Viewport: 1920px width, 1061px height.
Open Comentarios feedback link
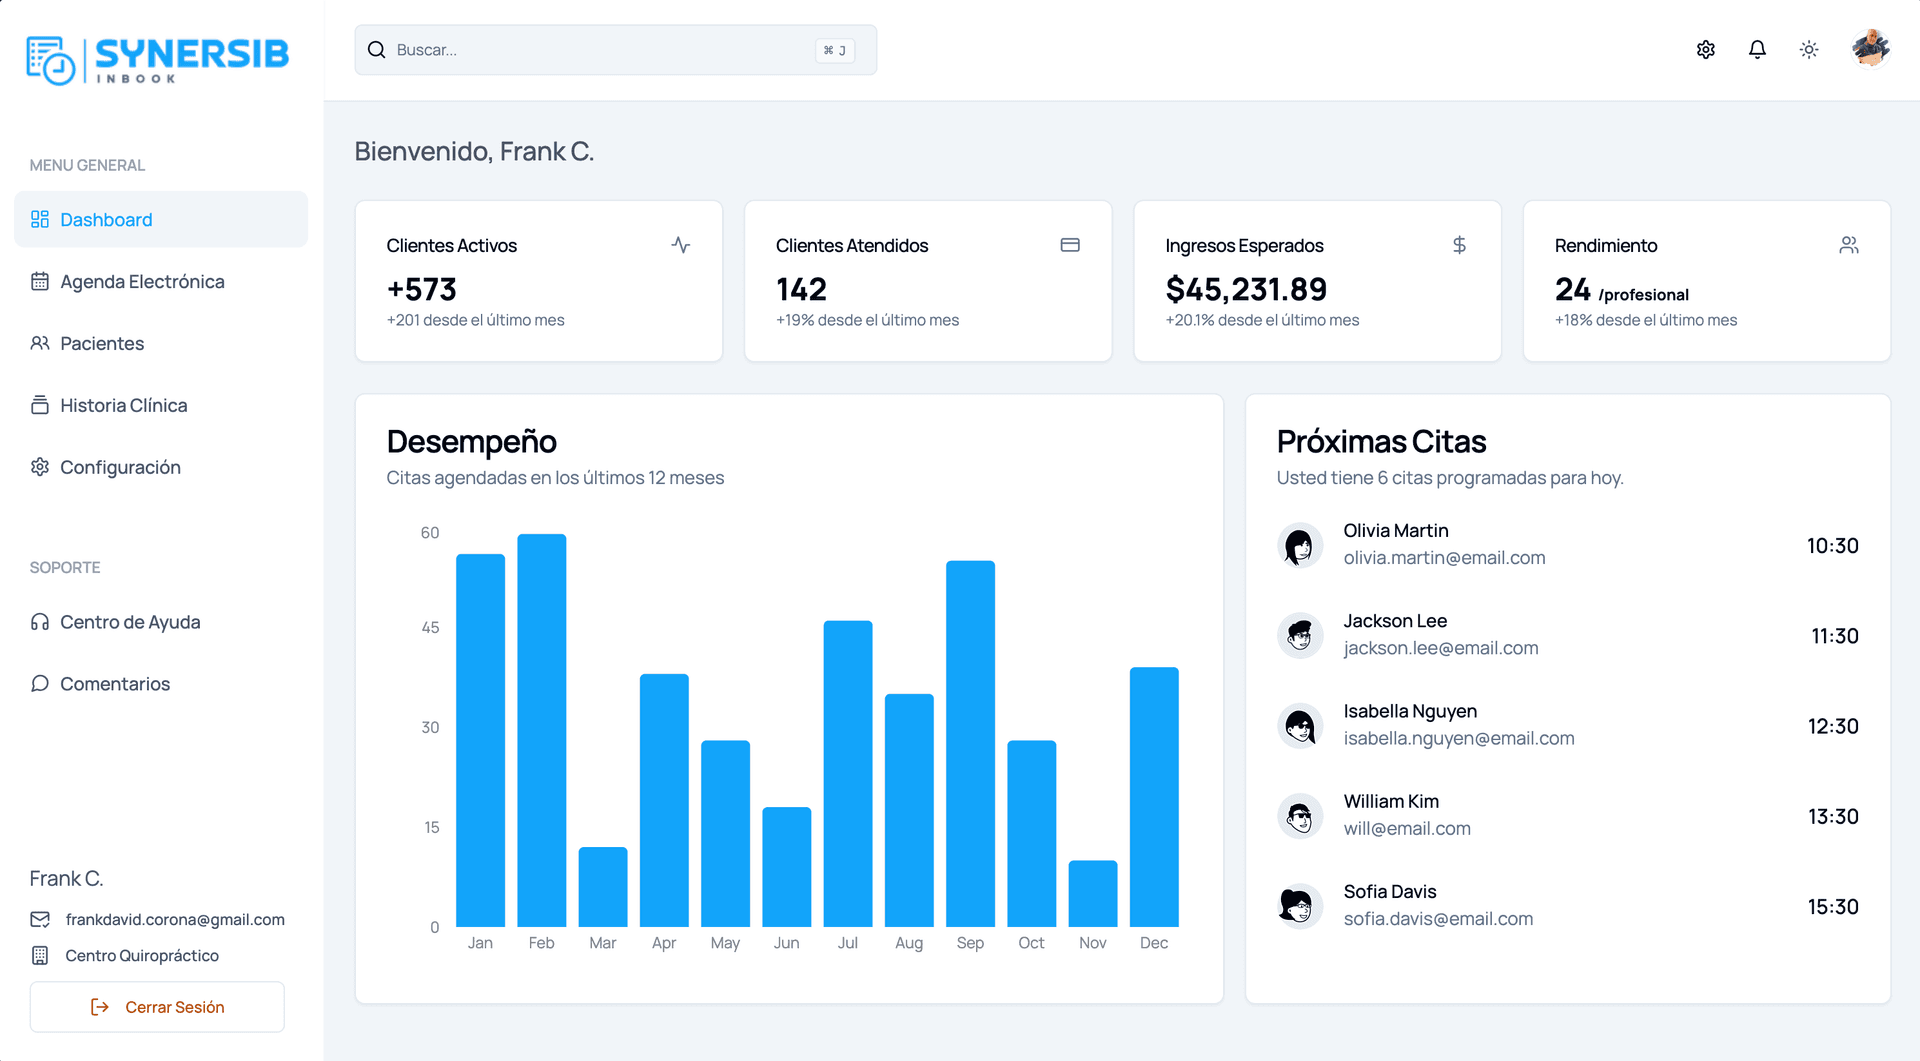(x=115, y=684)
